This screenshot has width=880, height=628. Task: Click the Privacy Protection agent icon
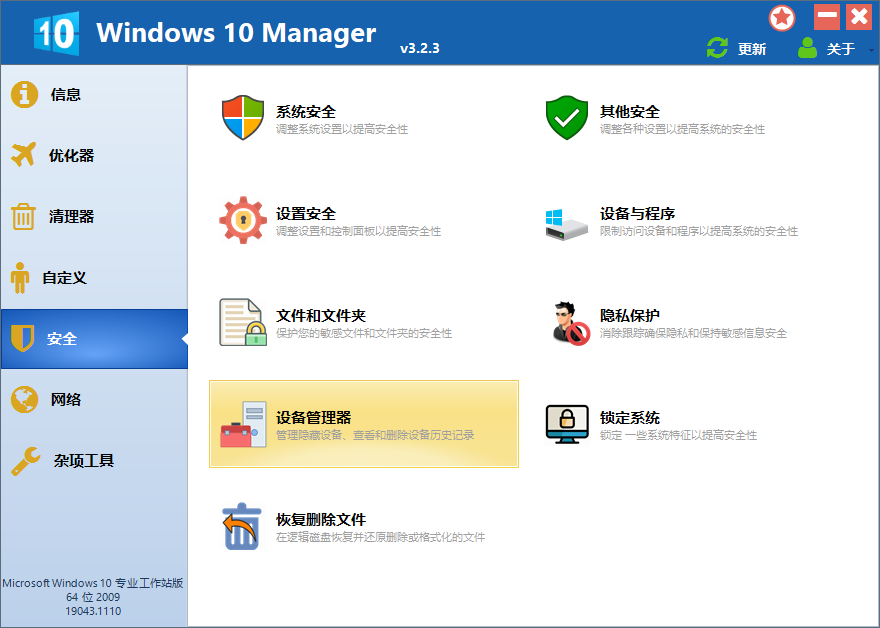click(x=567, y=322)
